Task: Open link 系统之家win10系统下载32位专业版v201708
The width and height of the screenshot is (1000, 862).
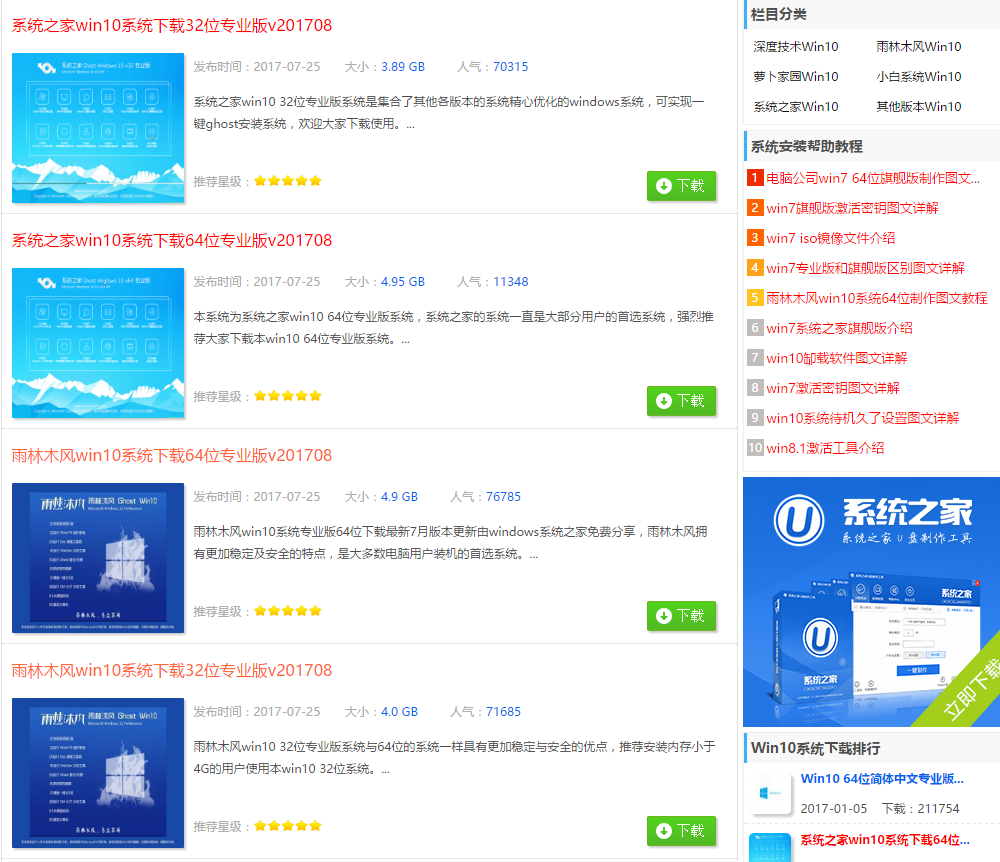Action: 170,25
